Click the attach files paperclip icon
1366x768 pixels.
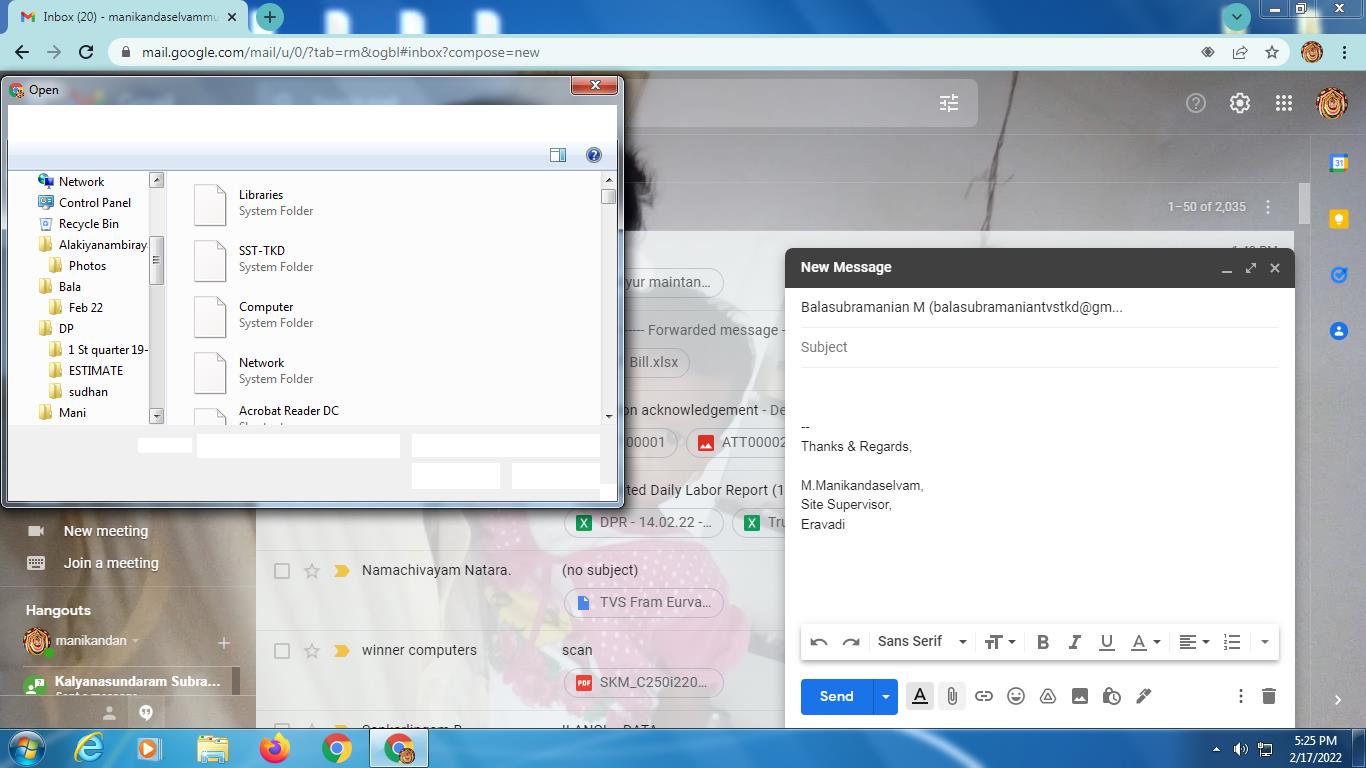[x=952, y=696]
